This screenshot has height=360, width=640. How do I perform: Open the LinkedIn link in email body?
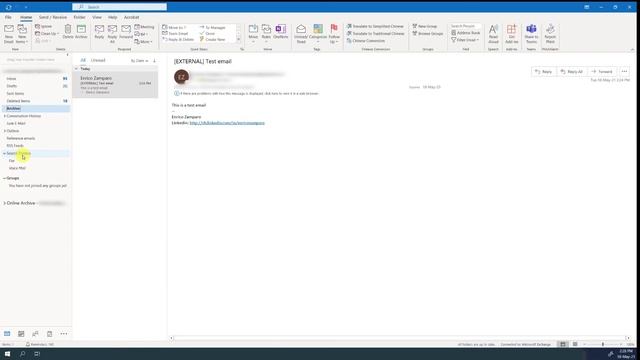tap(227, 123)
